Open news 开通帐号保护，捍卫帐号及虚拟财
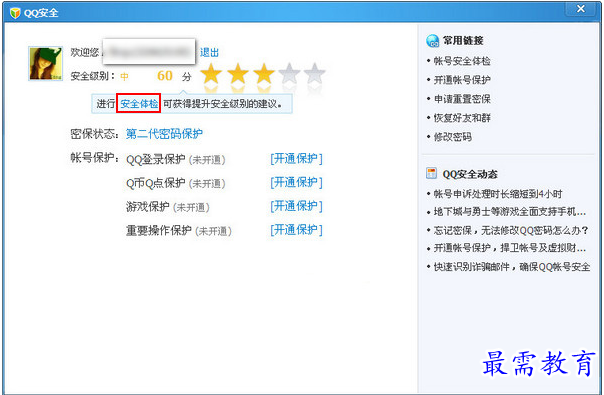This screenshot has width=604, height=395. [x=510, y=248]
